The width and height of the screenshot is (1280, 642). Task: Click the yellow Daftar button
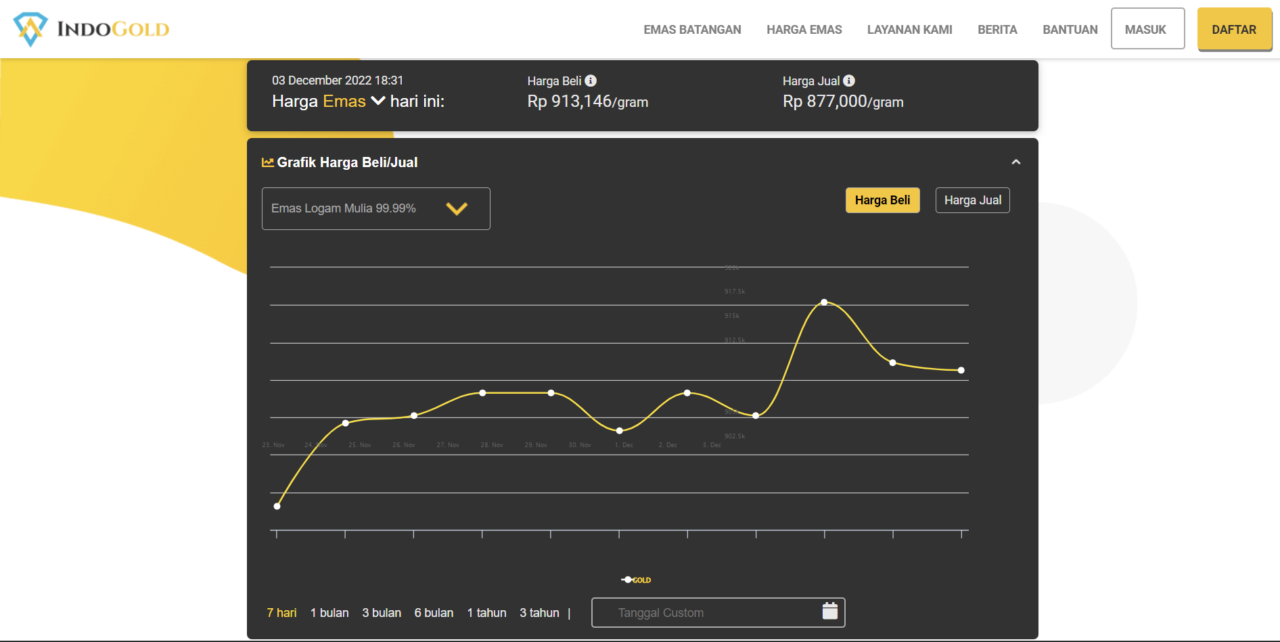(1233, 30)
